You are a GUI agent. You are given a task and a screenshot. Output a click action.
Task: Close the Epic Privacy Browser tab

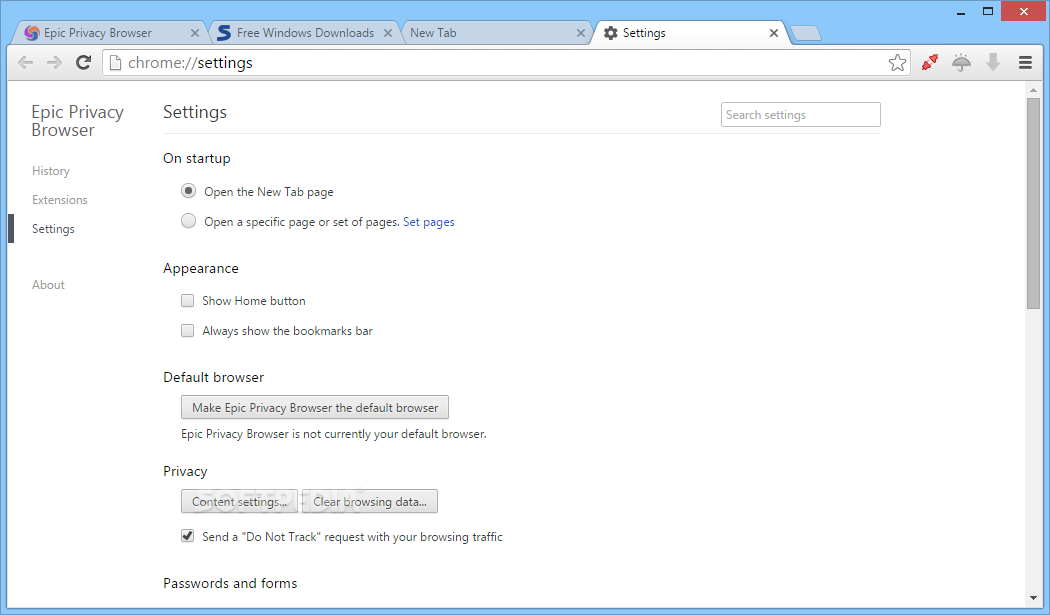click(x=195, y=33)
